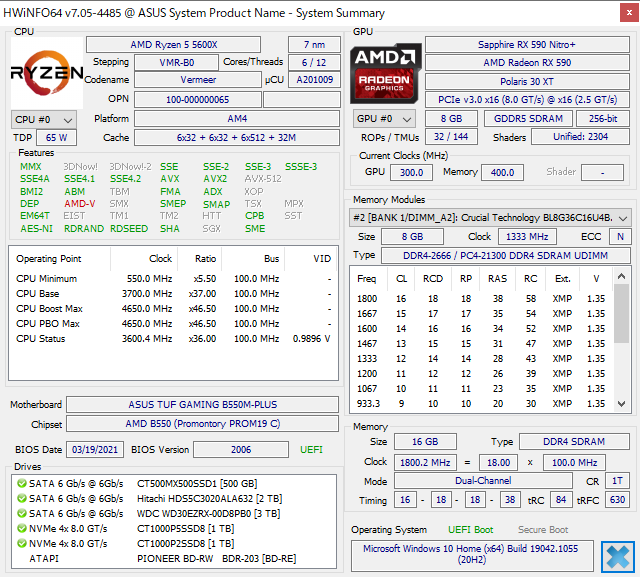Open the CPU #0 selector dropdown
Image resolution: width=640 pixels, height=577 pixels.
click(44, 120)
